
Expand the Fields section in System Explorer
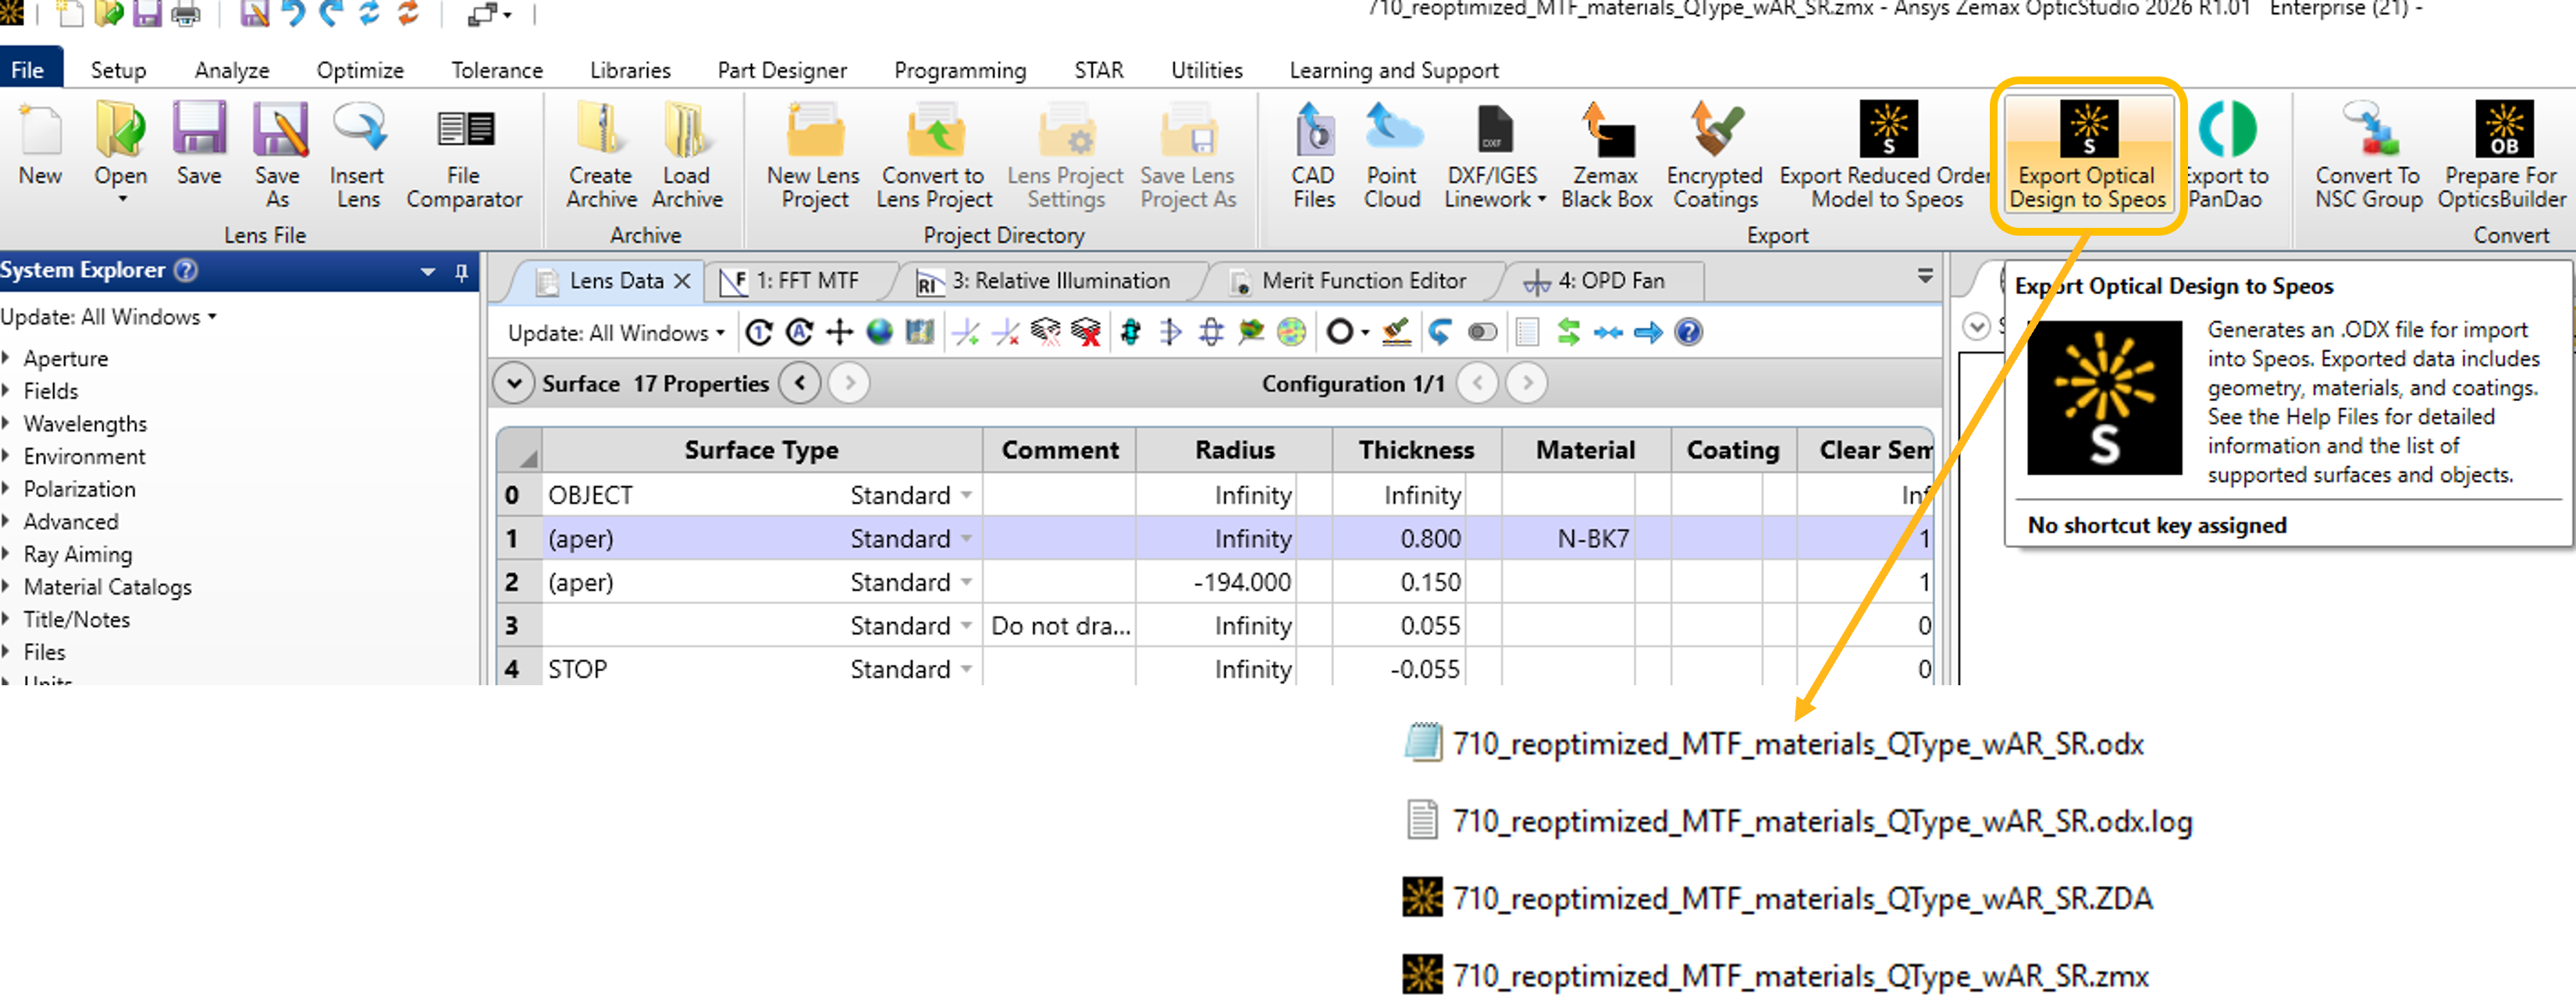pos(6,390)
